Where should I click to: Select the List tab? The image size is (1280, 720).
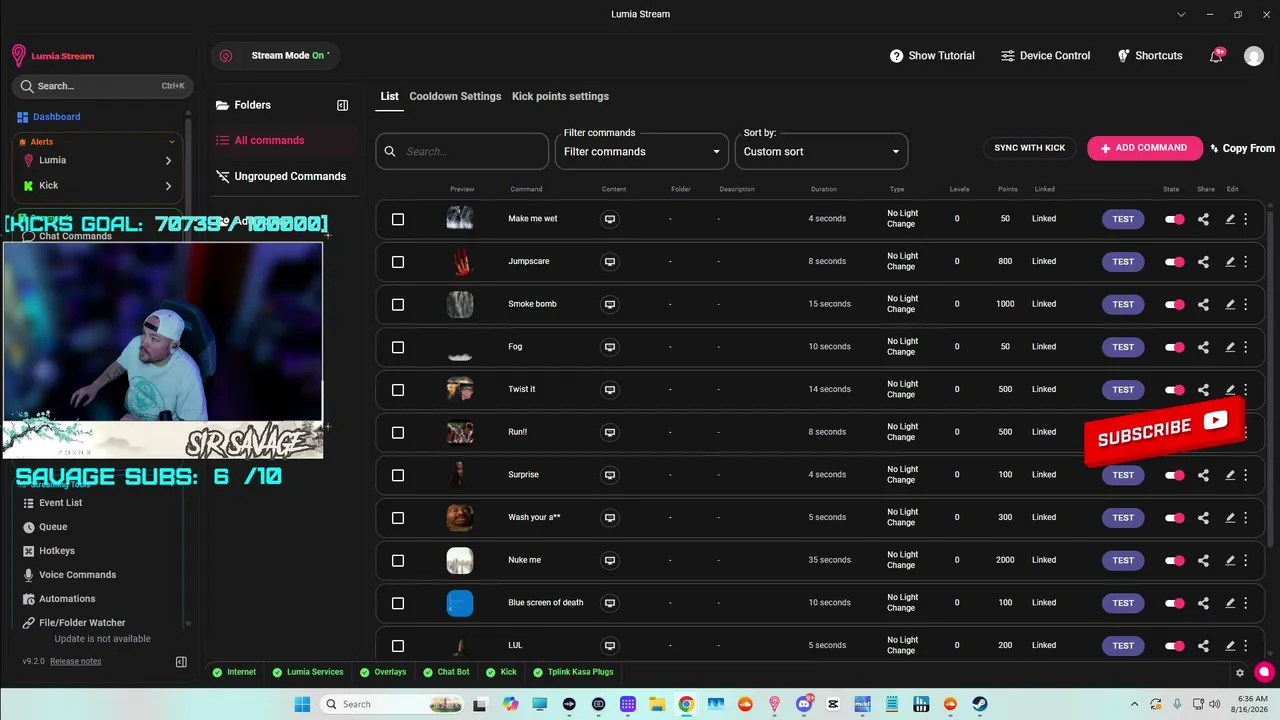coord(389,96)
